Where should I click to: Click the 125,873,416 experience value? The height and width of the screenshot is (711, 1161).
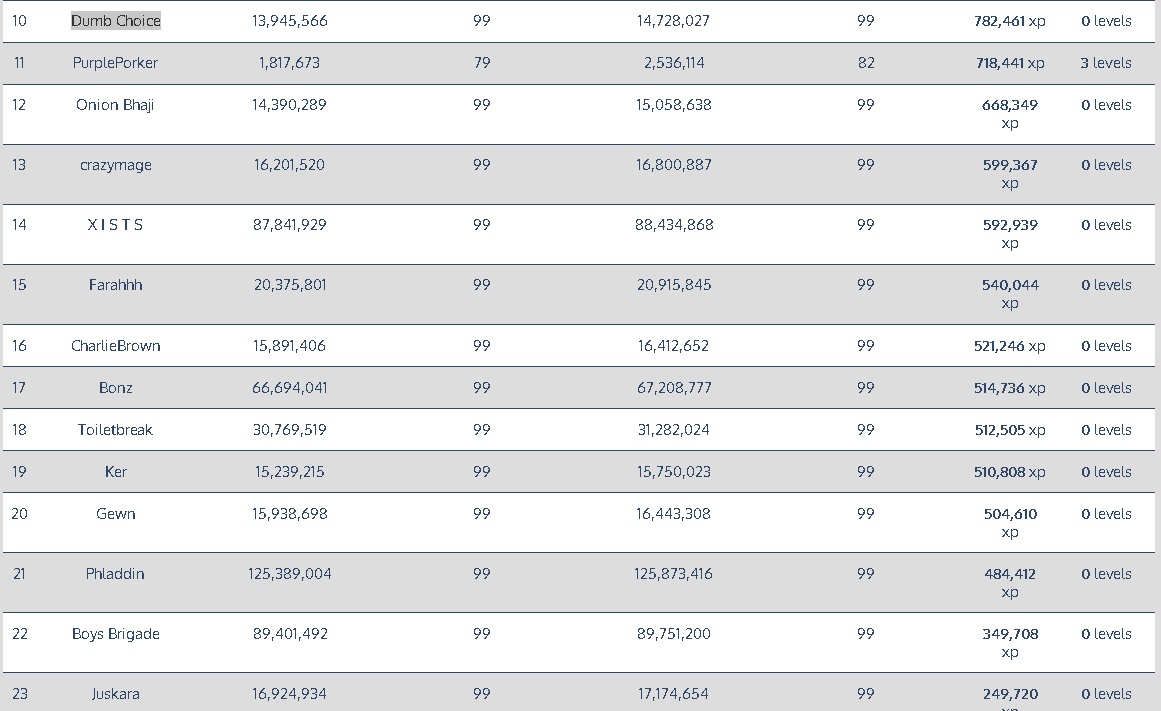coord(673,574)
